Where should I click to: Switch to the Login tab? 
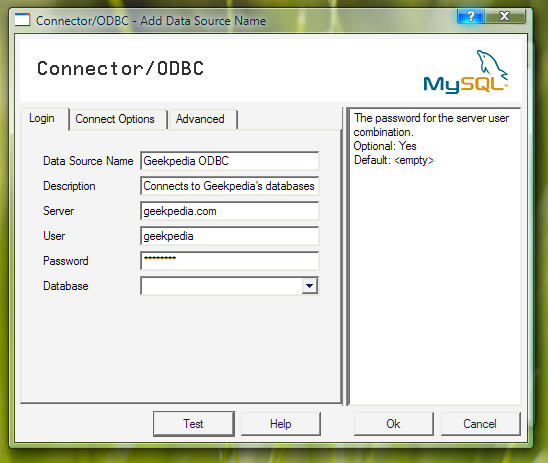point(44,118)
